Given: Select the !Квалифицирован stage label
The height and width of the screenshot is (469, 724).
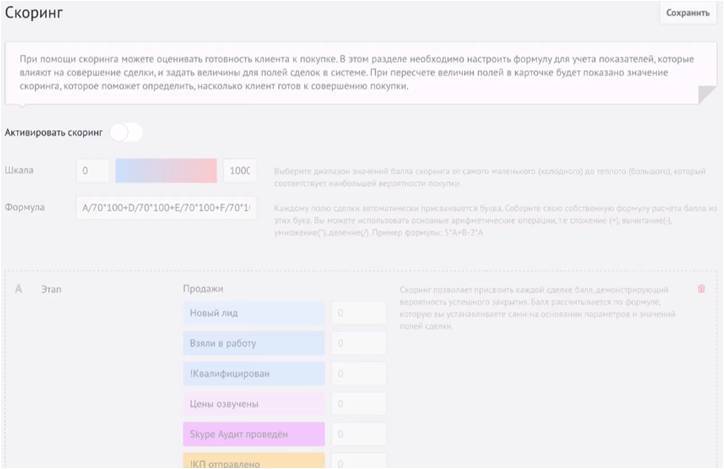Looking at the screenshot, I should pyautogui.click(x=254, y=374).
